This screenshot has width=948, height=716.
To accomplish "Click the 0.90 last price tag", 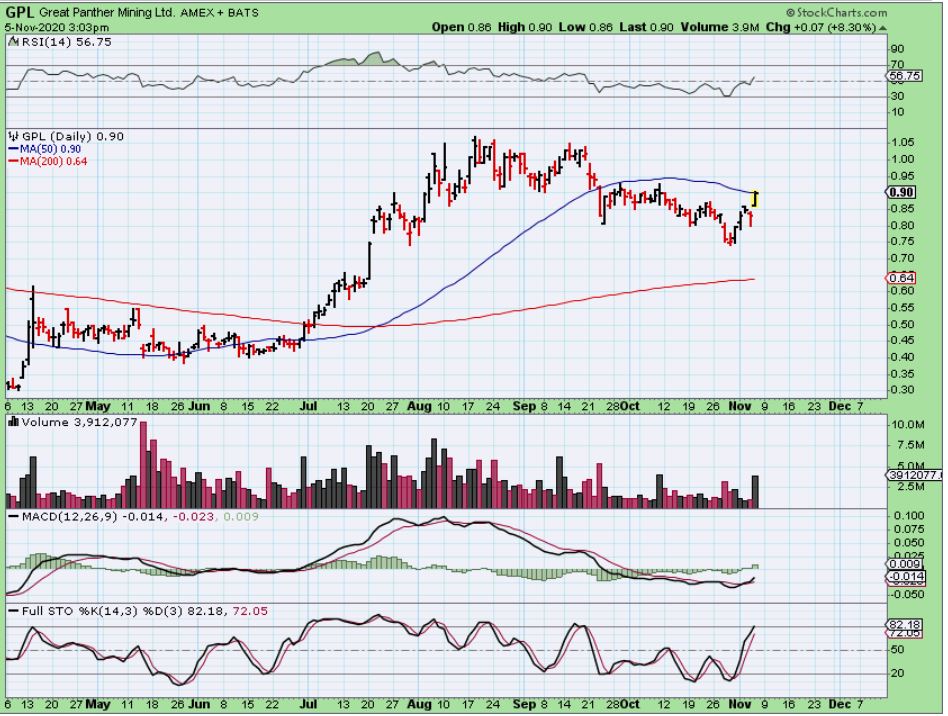I will pyautogui.click(x=901, y=192).
